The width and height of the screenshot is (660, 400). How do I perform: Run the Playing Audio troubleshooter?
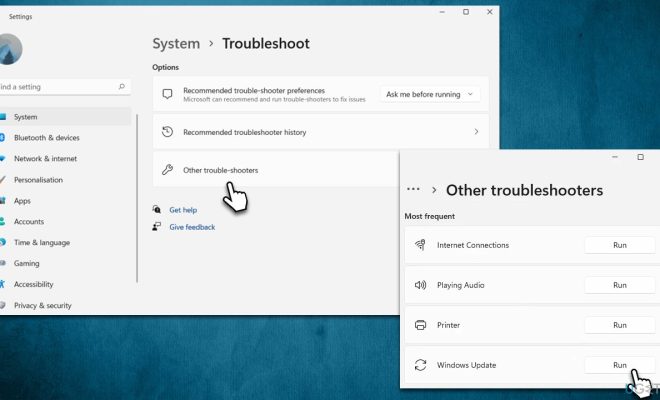[x=620, y=285]
